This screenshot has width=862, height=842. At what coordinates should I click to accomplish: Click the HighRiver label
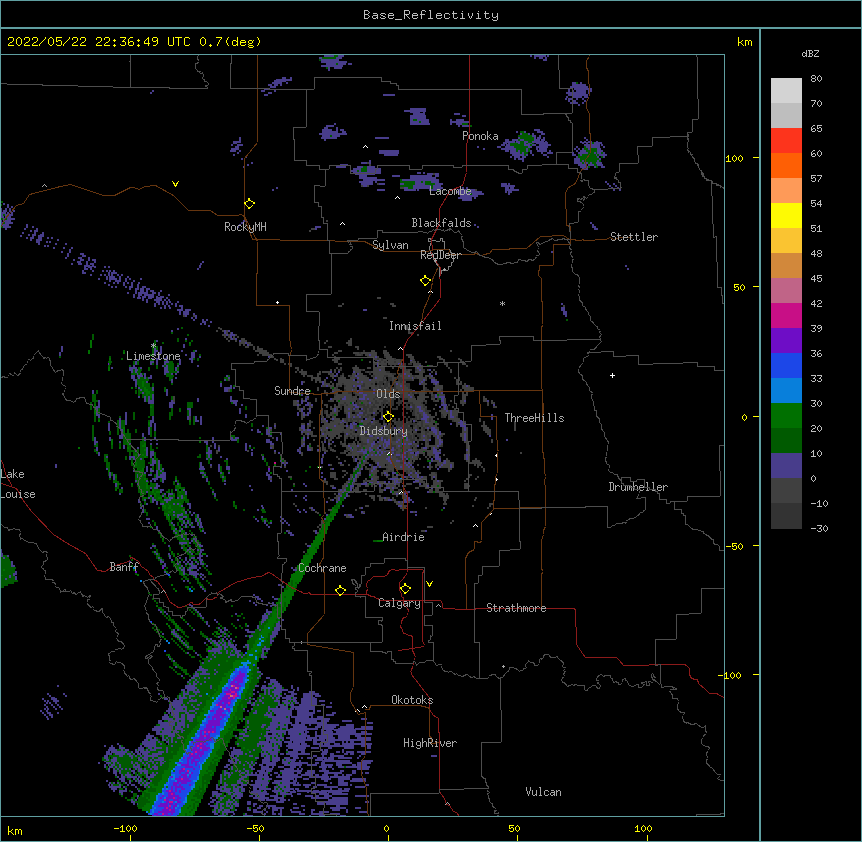point(430,743)
